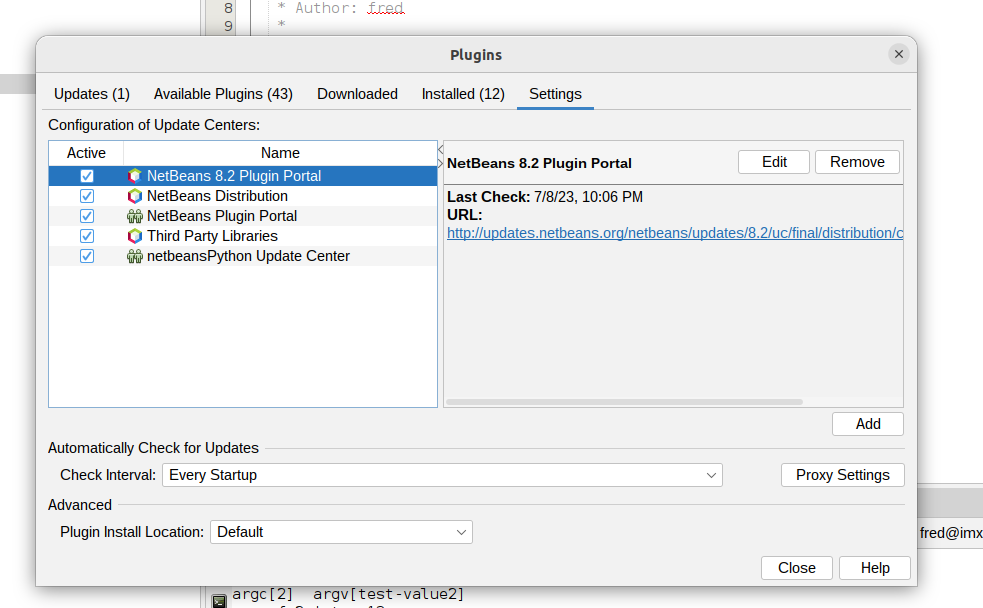Click the horizontal scrollbar in the details pane
Image resolution: width=983 pixels, height=608 pixels.
624,402
